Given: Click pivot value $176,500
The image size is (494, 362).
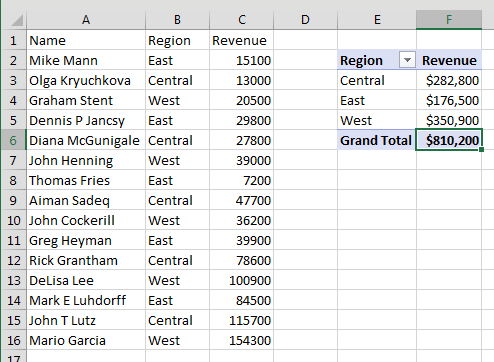Looking at the screenshot, I should point(449,100).
